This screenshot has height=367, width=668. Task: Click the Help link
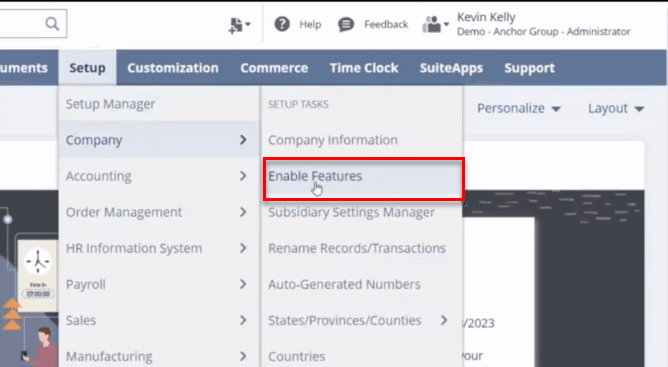pyautogui.click(x=310, y=24)
